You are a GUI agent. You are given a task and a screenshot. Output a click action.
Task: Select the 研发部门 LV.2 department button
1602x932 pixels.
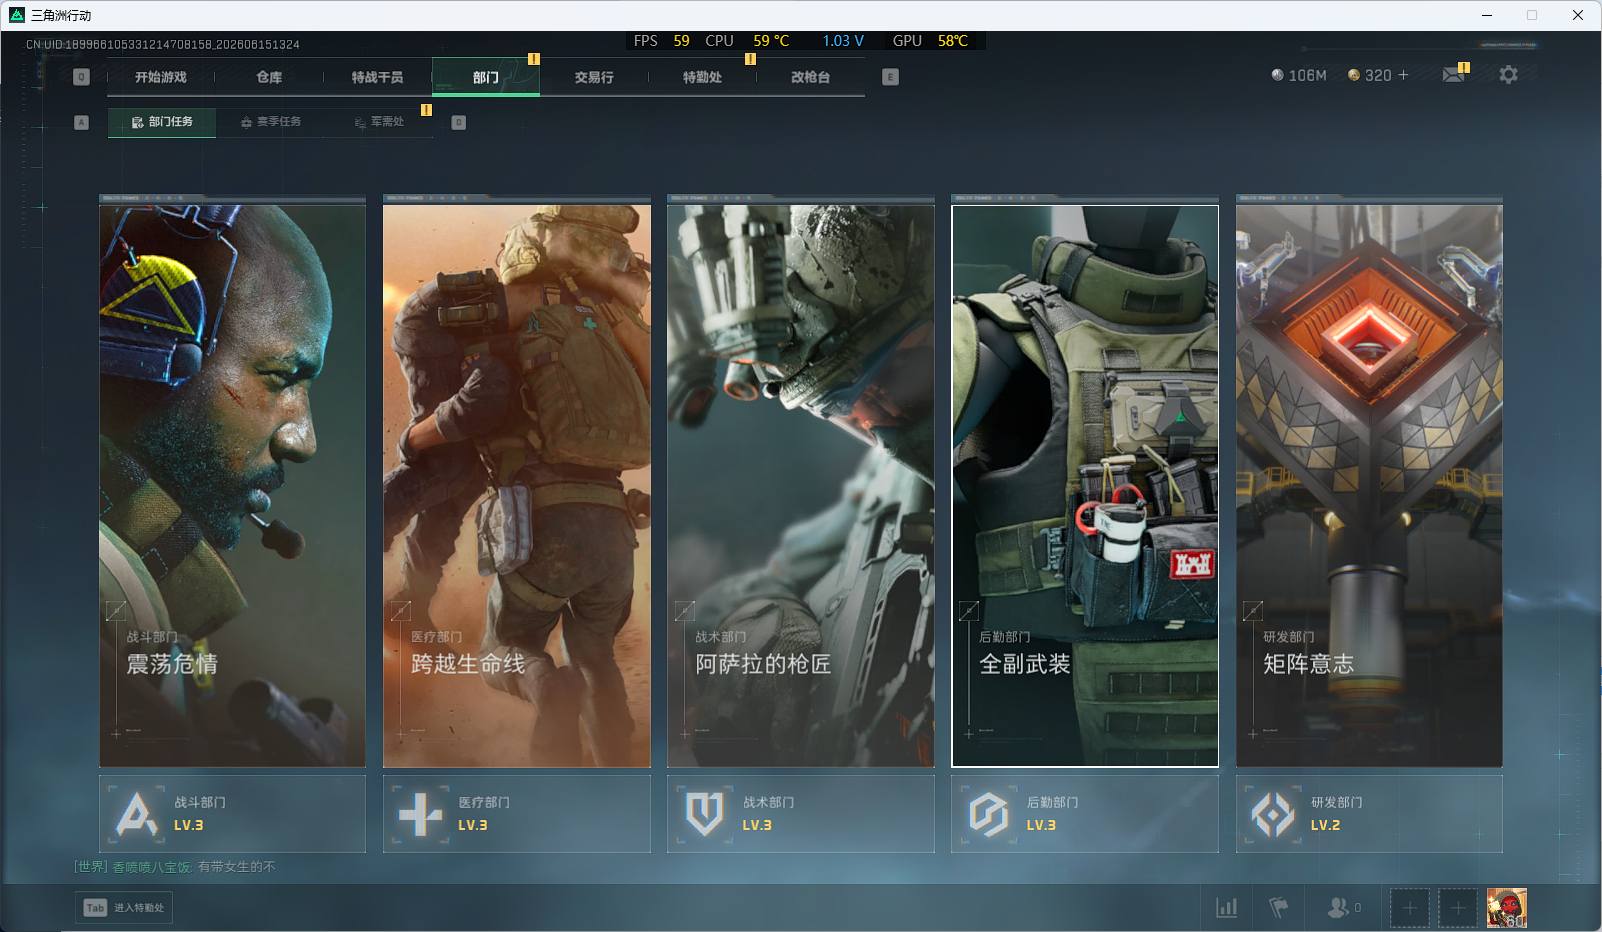point(1369,814)
